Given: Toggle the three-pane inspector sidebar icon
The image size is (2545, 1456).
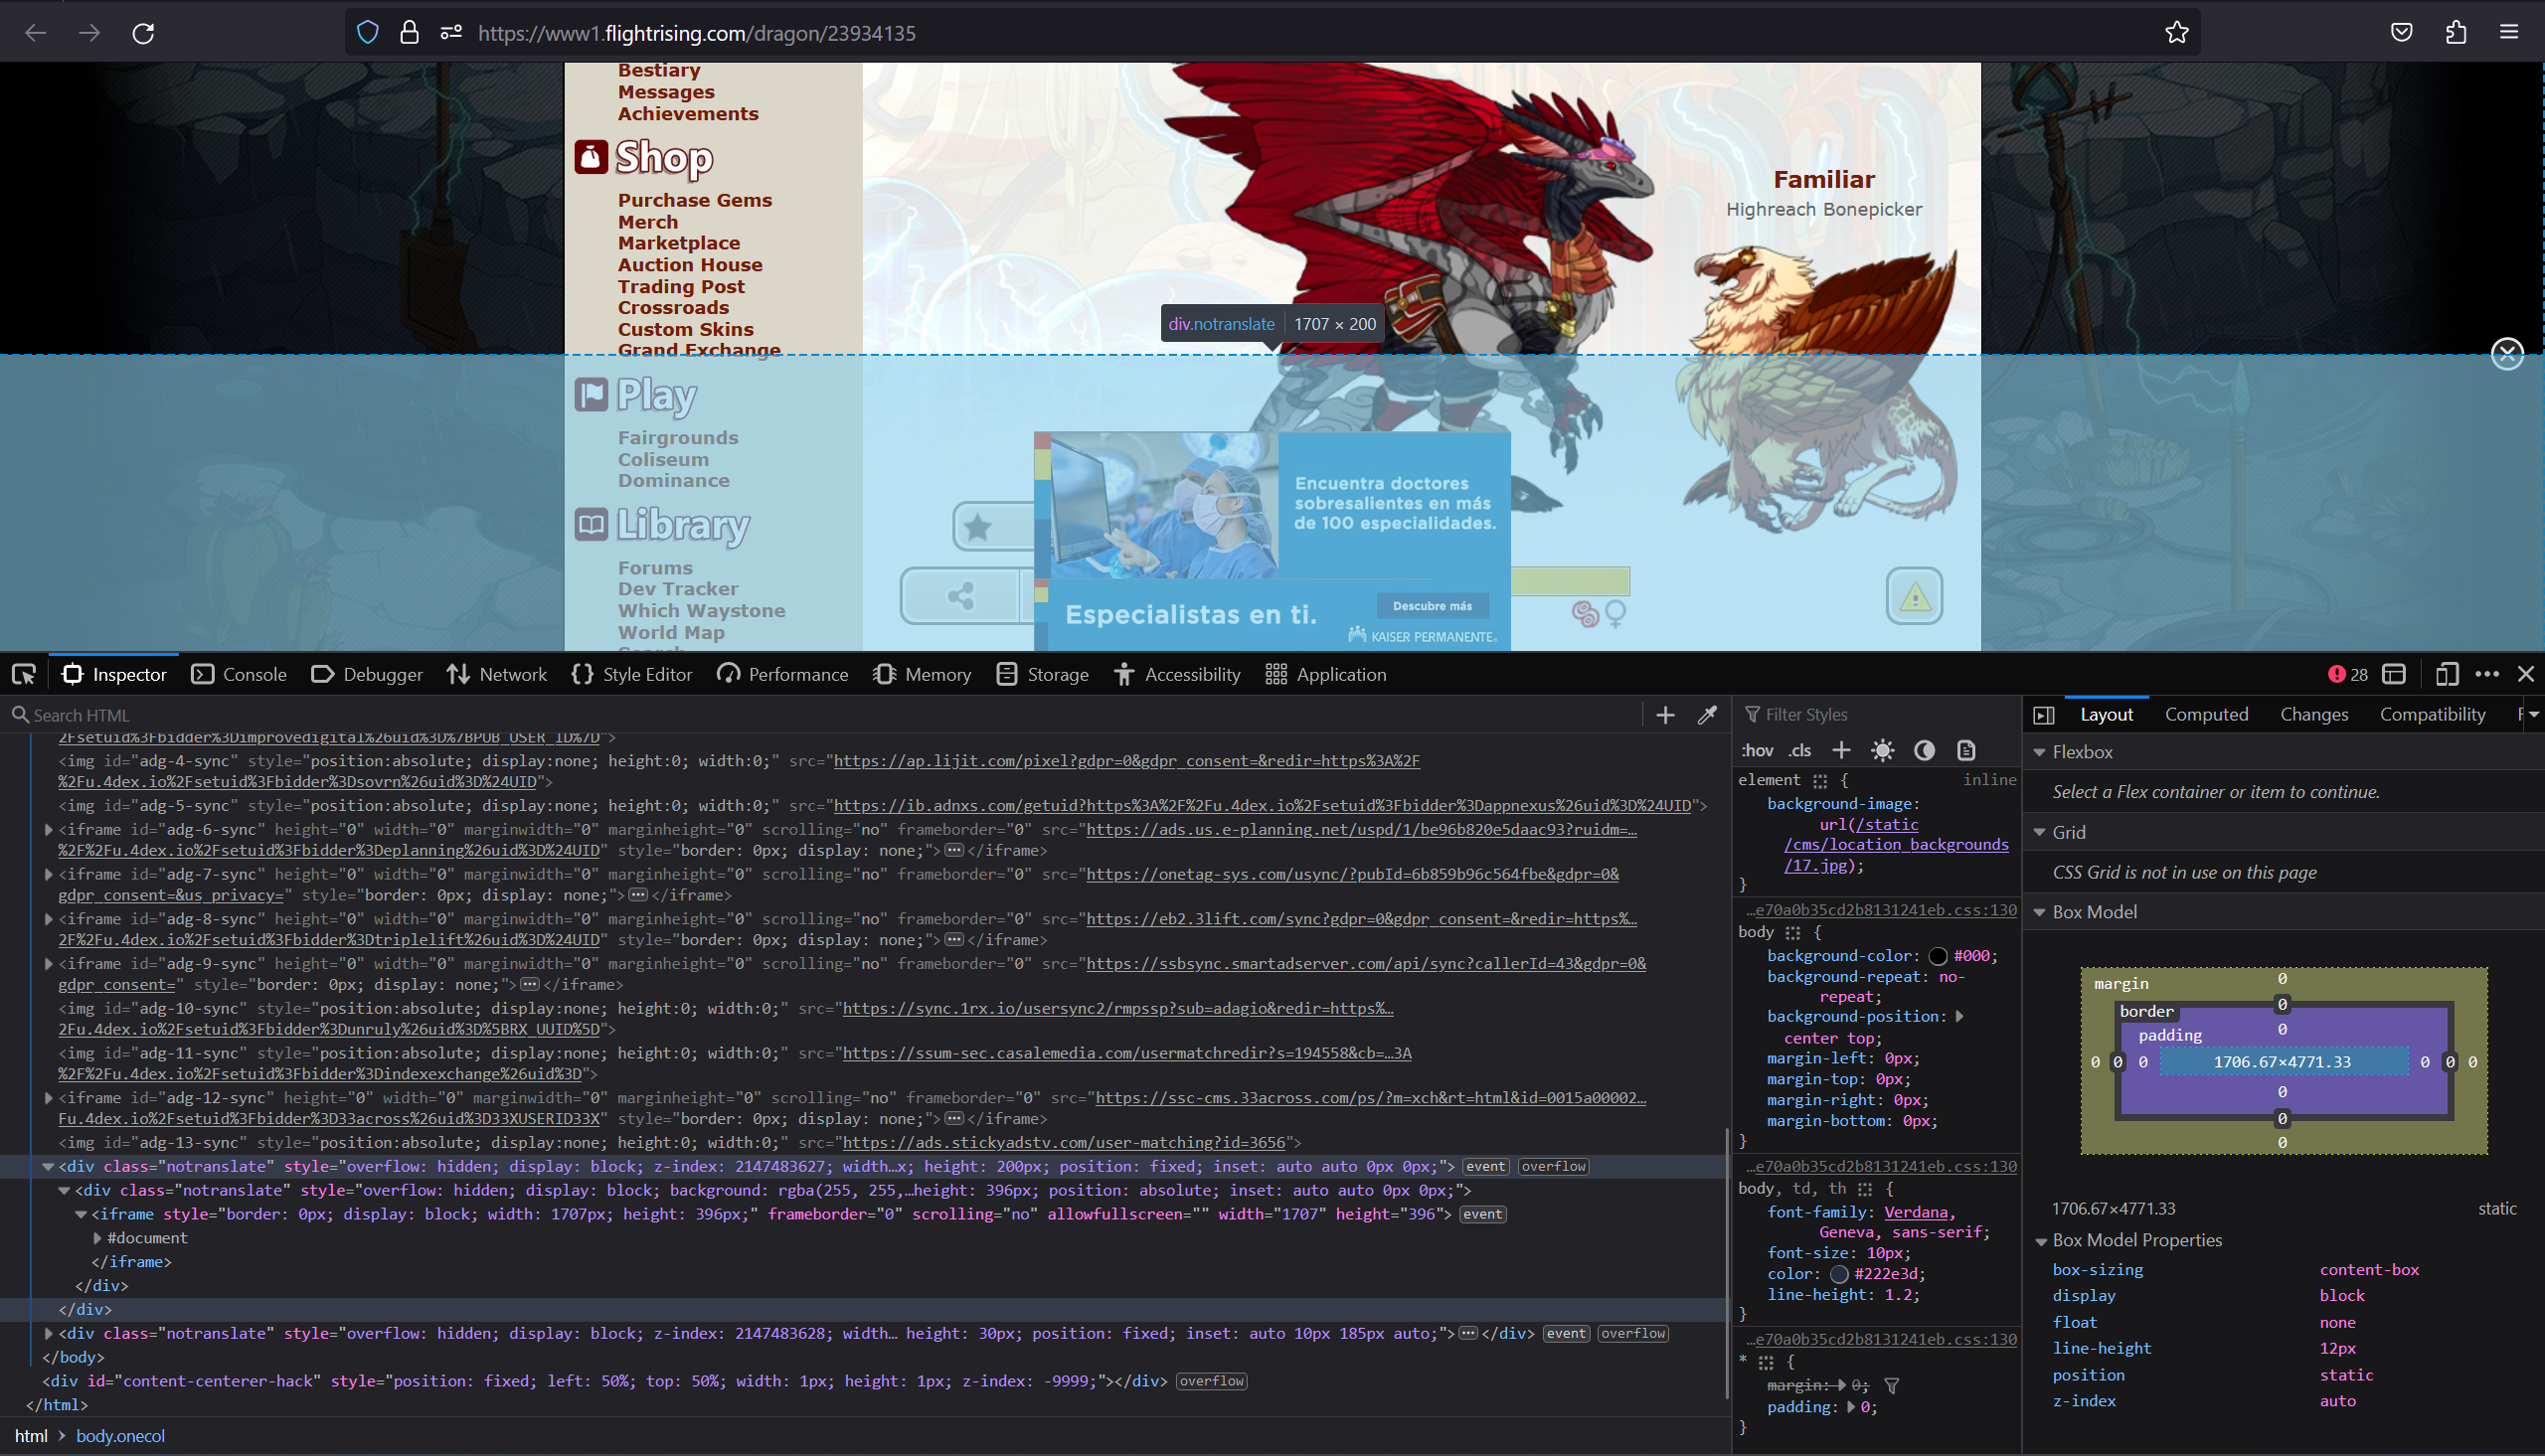Looking at the screenshot, I should pos(2044,715).
